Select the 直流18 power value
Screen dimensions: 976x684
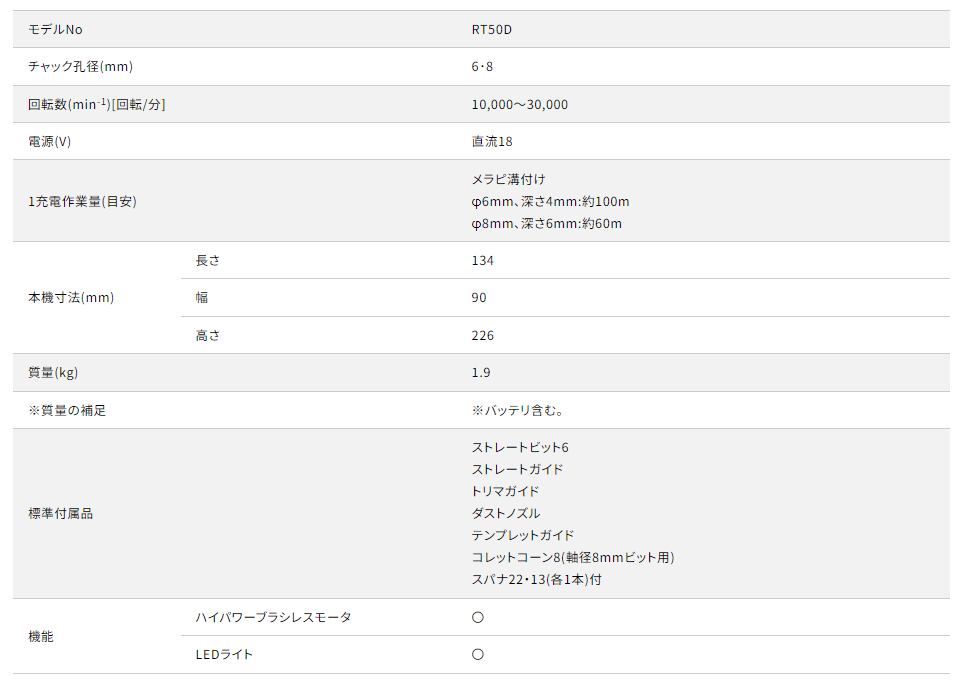point(492,142)
